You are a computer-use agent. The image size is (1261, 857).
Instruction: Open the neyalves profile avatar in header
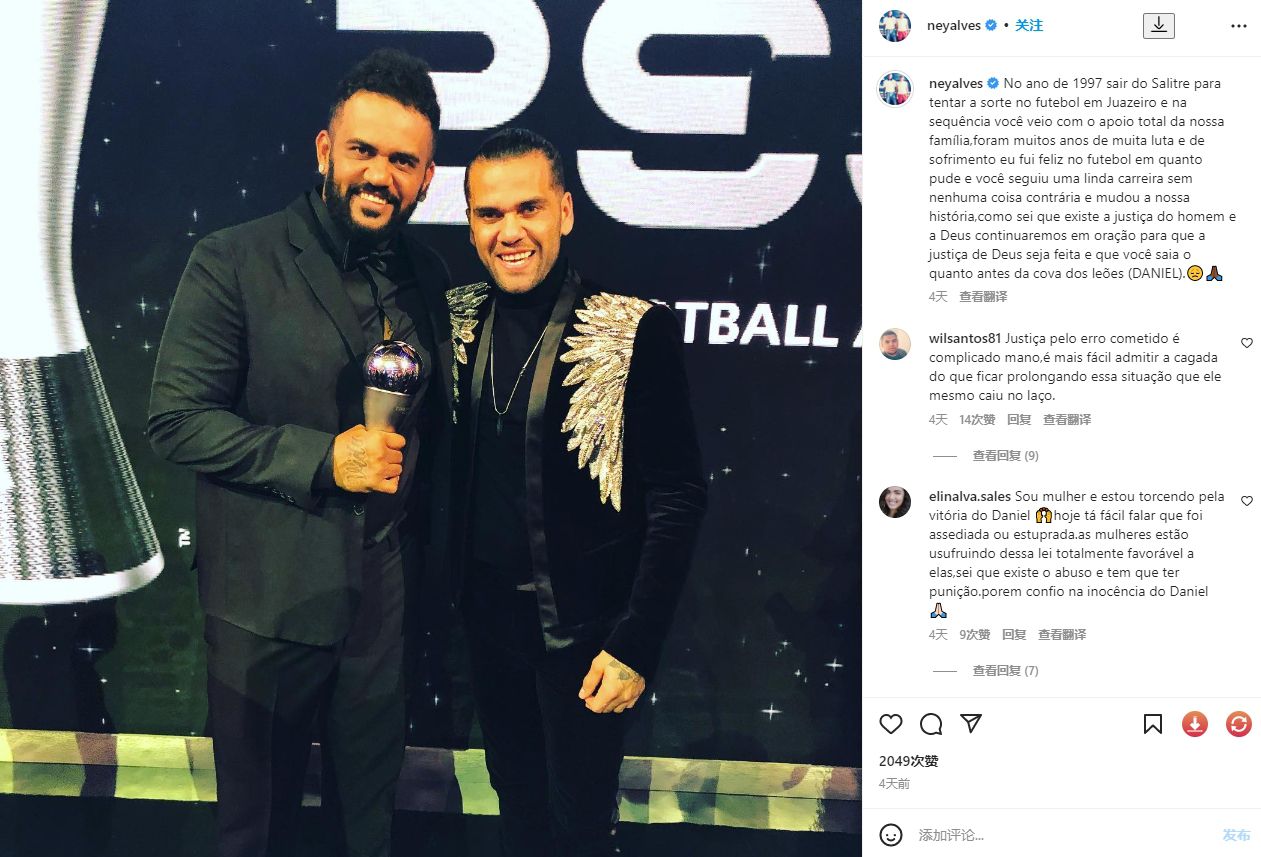(x=895, y=26)
